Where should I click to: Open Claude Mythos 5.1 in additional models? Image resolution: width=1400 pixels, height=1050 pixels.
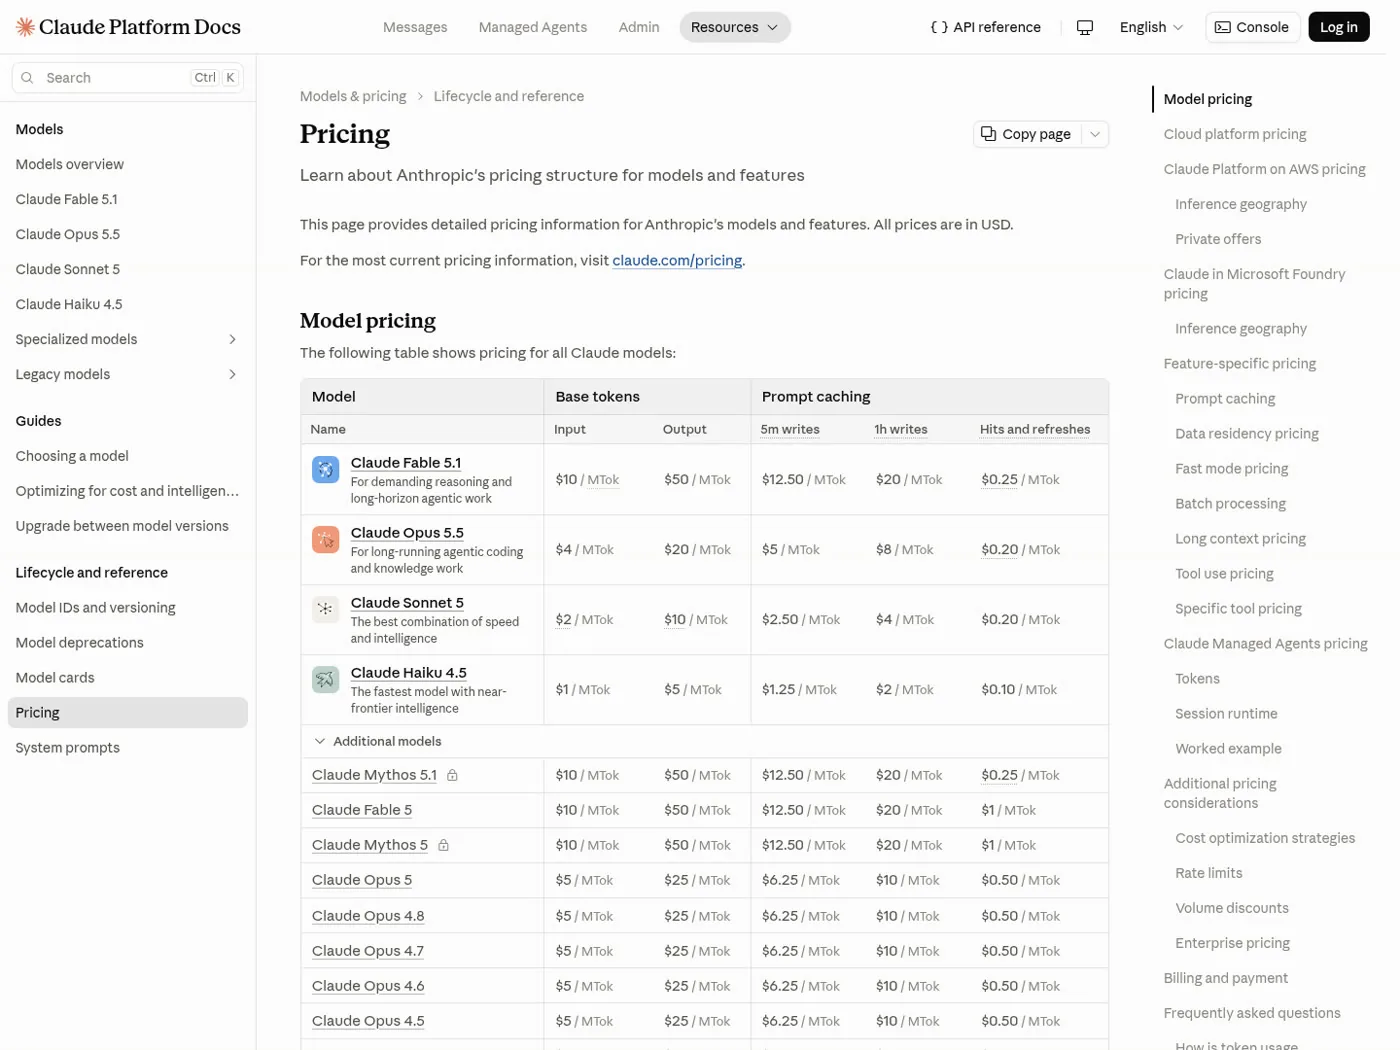[374, 775]
